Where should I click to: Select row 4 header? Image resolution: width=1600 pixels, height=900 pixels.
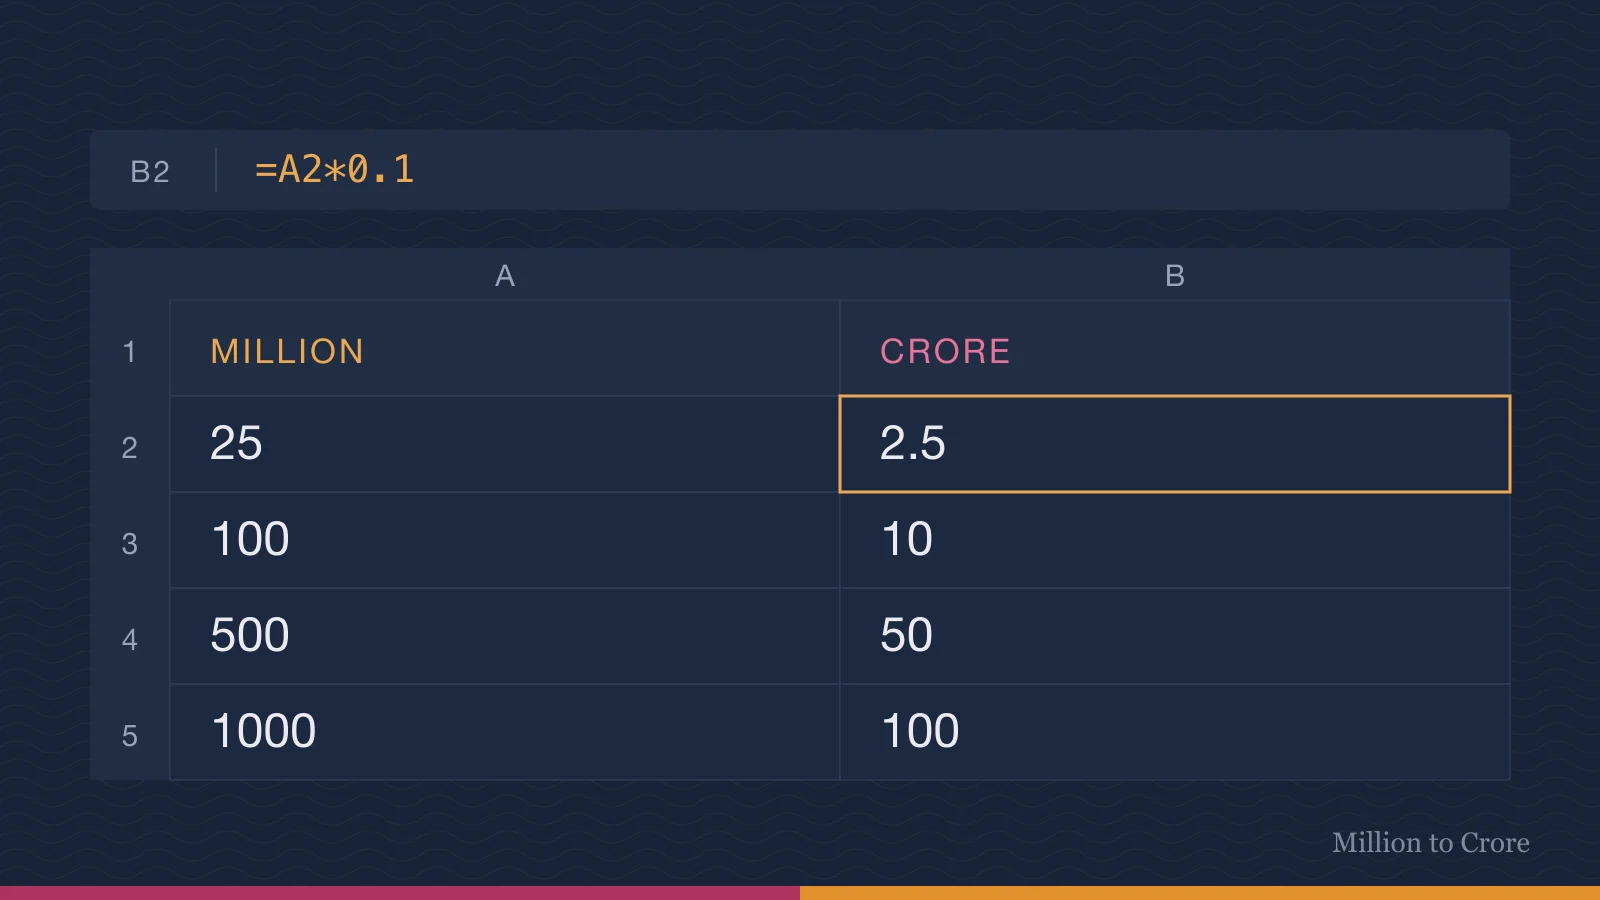coord(130,639)
